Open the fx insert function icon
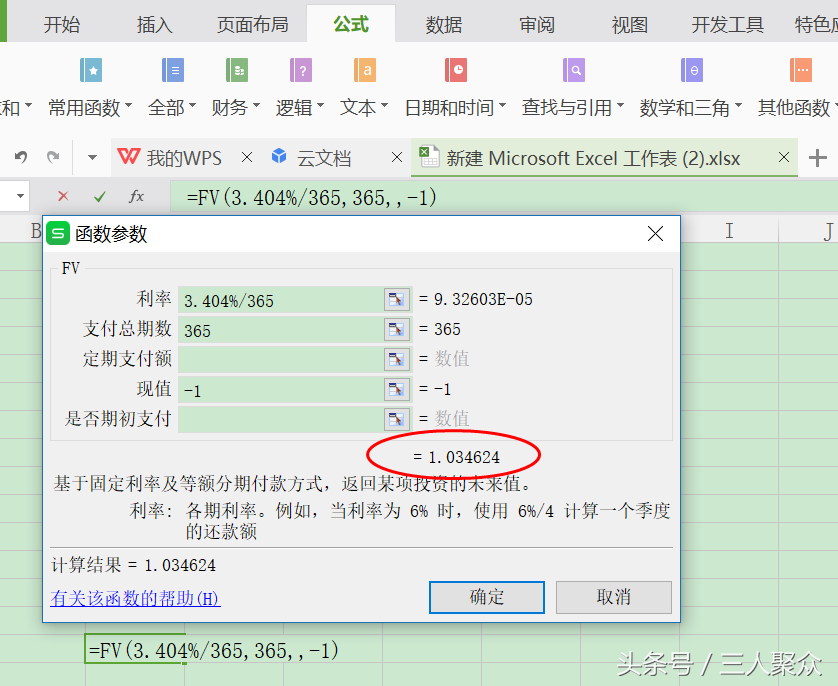Viewport: 838px width, 686px height. point(136,196)
